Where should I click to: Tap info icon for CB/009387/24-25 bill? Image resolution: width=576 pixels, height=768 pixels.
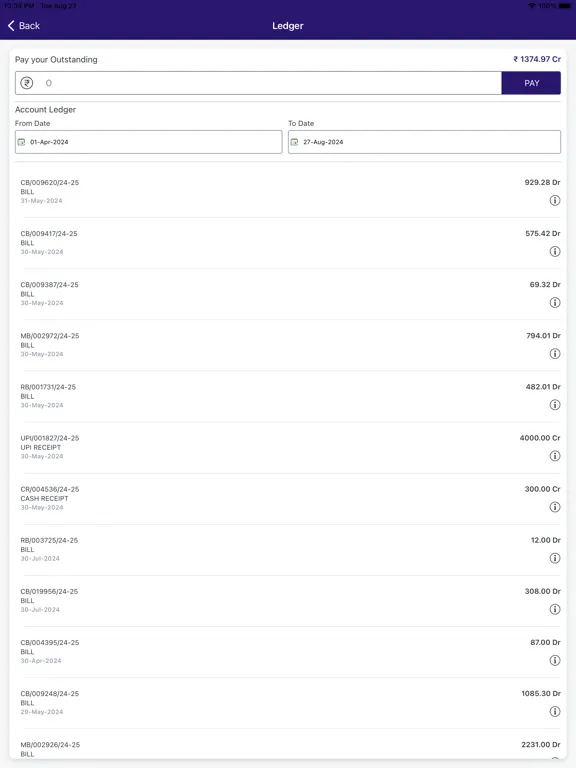coord(554,303)
